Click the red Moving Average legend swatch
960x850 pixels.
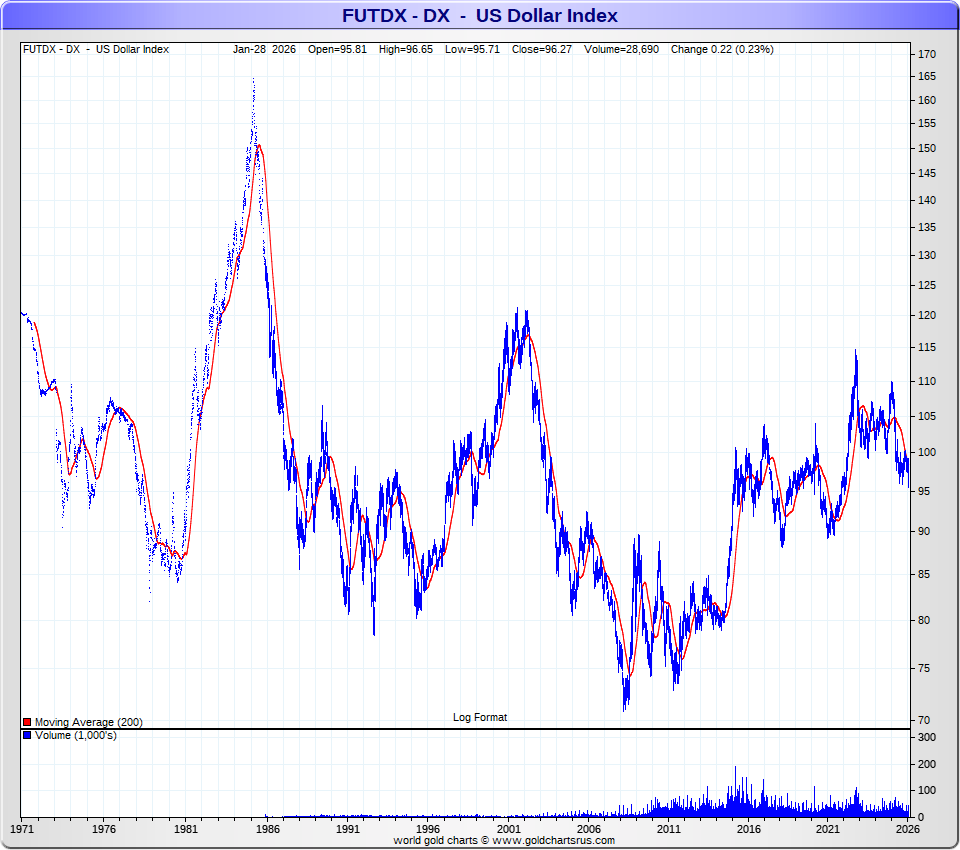click(27, 722)
